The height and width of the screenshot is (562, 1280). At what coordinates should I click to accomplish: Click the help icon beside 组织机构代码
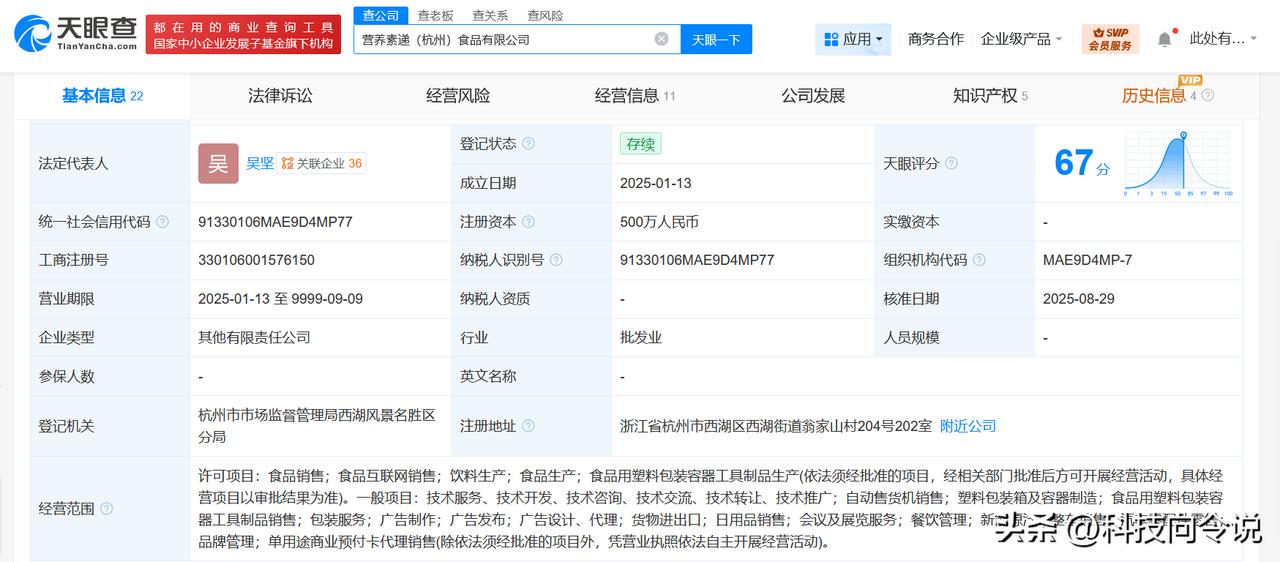pos(979,260)
